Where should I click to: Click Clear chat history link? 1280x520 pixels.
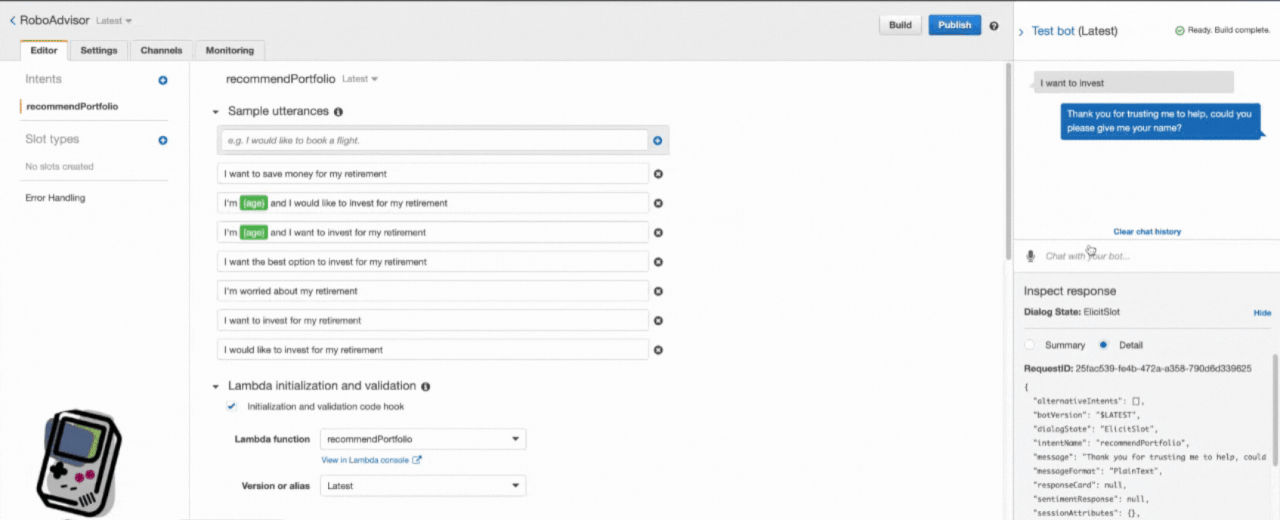click(1147, 232)
